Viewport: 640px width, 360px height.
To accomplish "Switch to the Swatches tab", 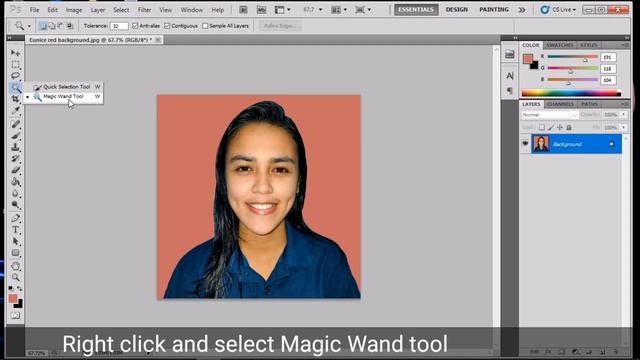I will tap(560, 45).
